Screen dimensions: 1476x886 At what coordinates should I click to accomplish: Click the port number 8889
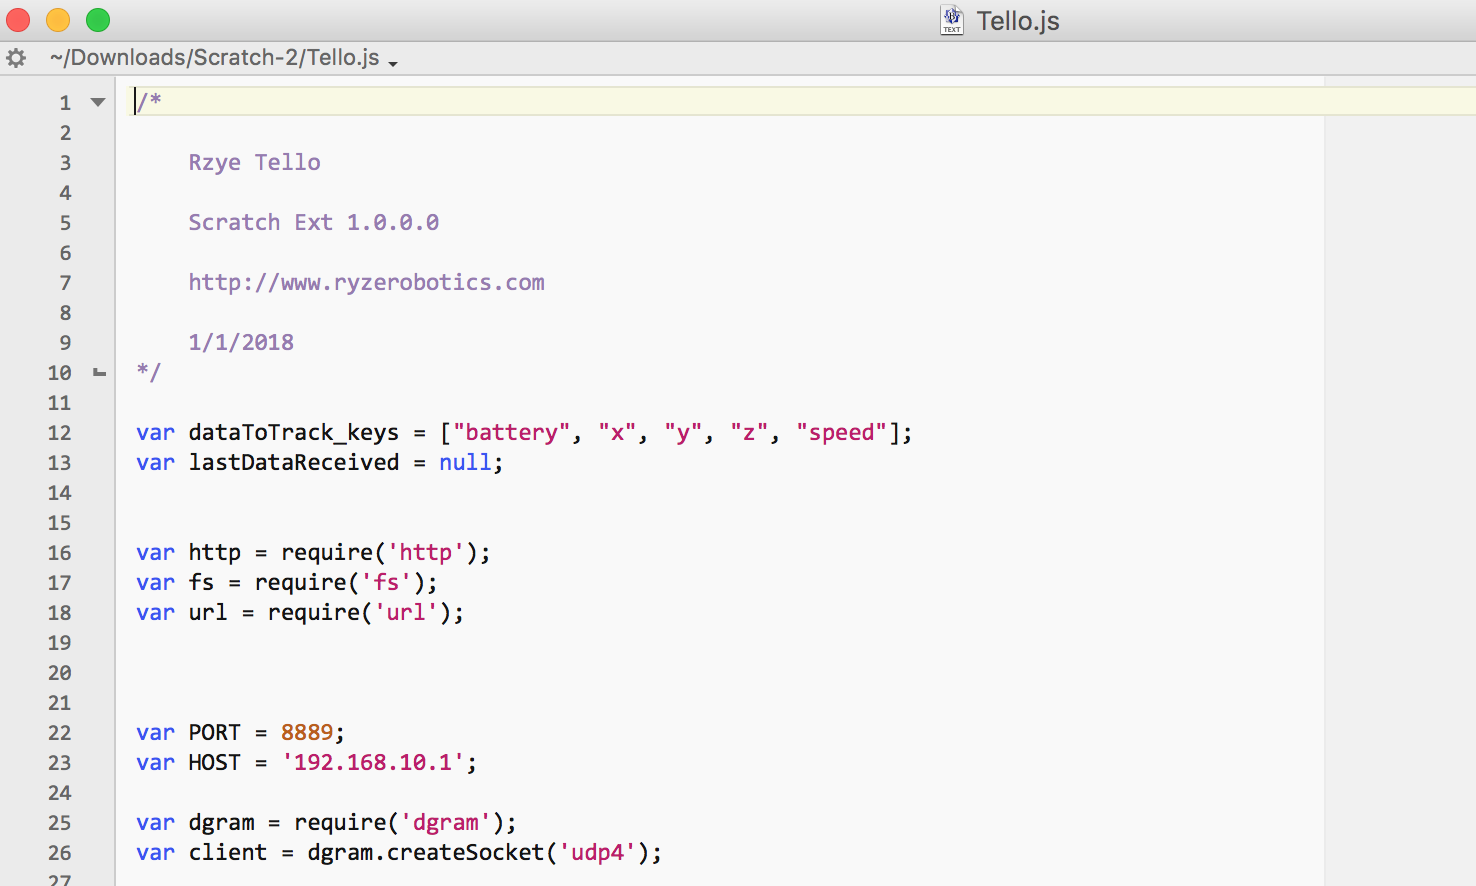[x=306, y=732]
